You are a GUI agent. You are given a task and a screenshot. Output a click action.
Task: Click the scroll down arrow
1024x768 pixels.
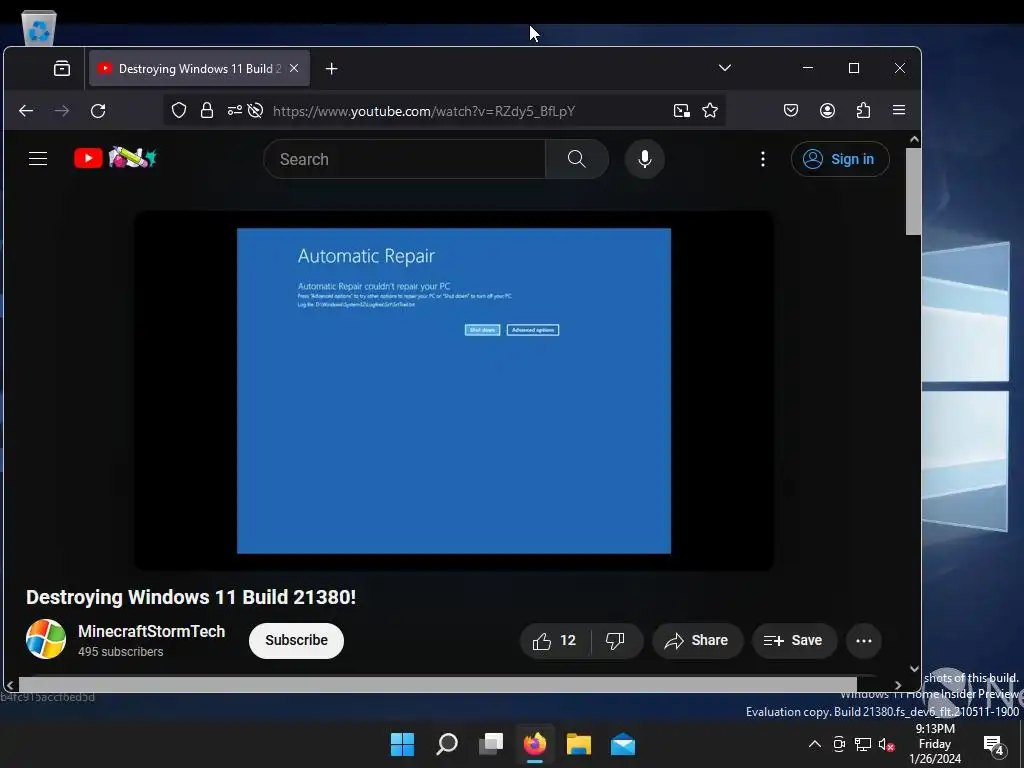914,669
